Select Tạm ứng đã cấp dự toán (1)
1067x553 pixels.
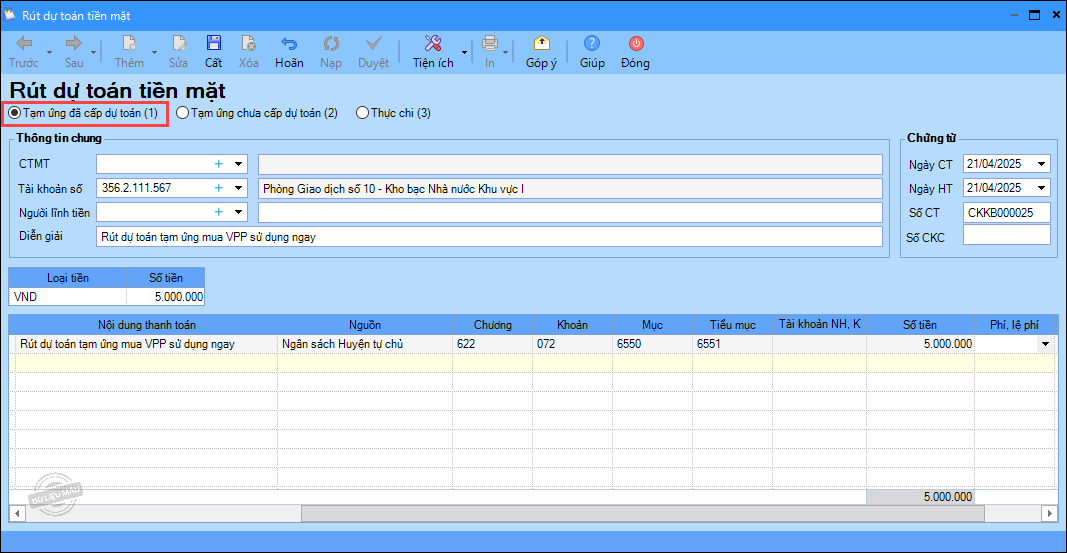(x=83, y=113)
